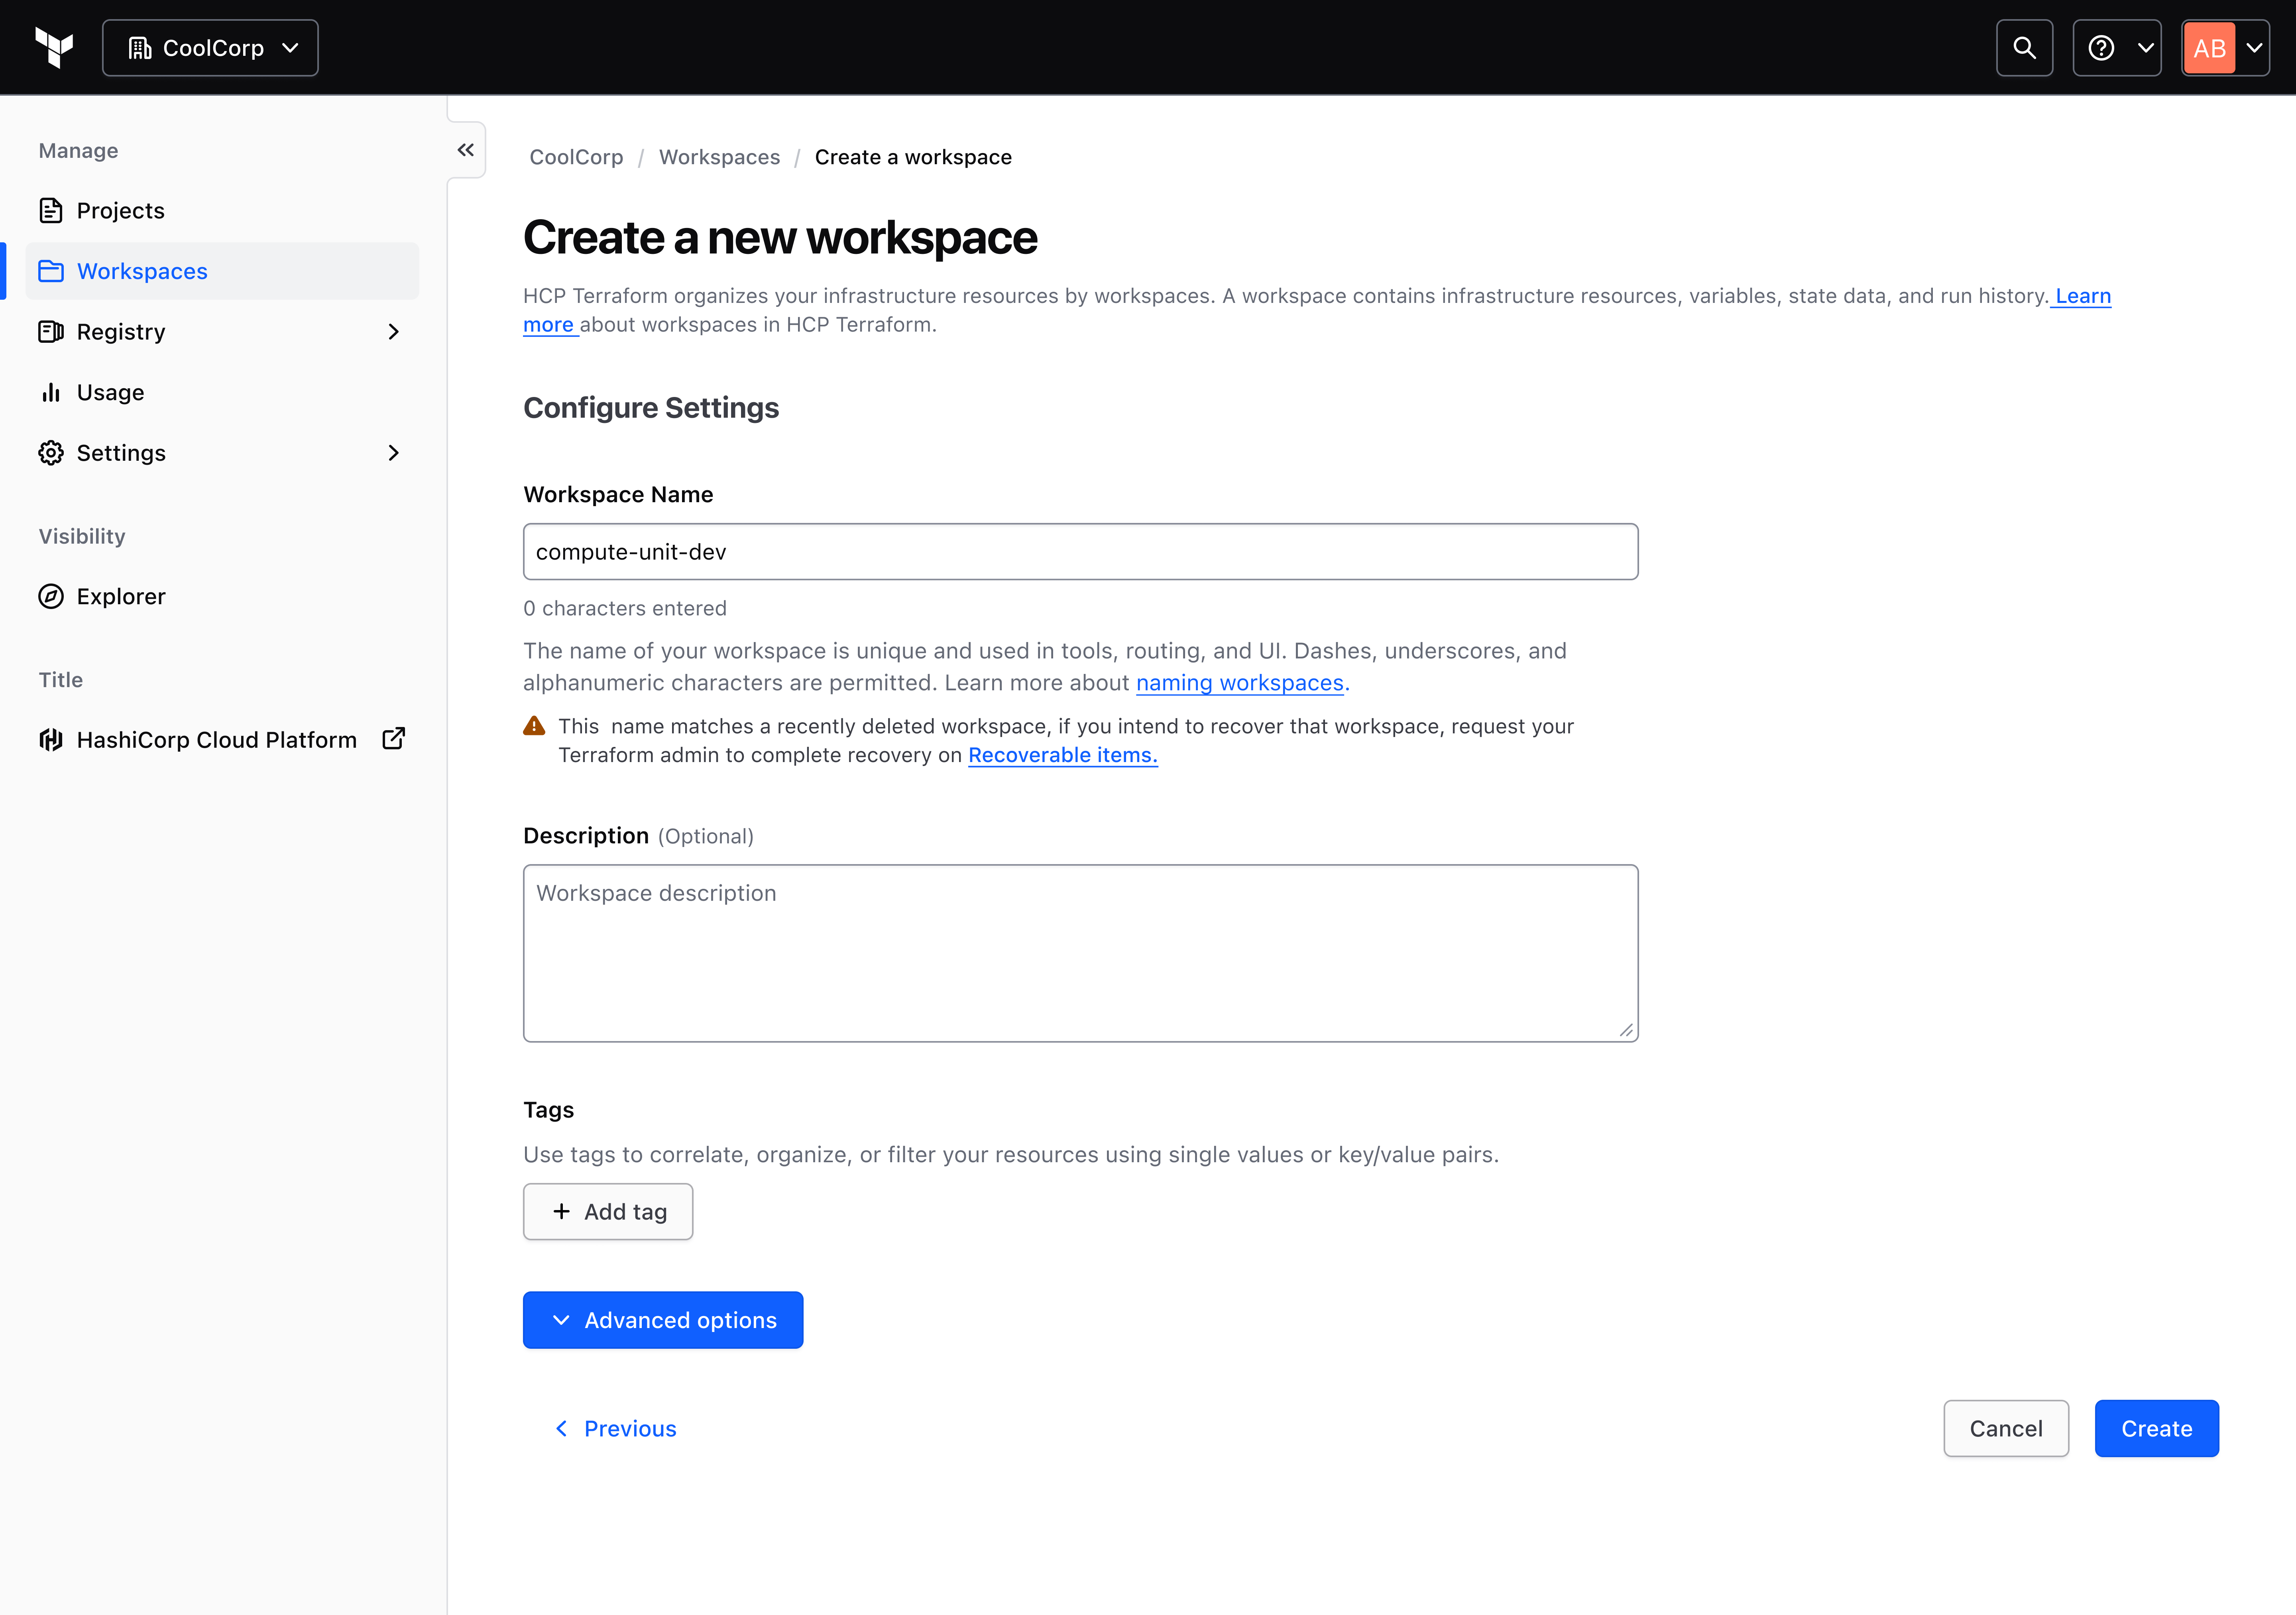Image resolution: width=2296 pixels, height=1615 pixels.
Task: Click the help question mark icon
Action: 2101,47
